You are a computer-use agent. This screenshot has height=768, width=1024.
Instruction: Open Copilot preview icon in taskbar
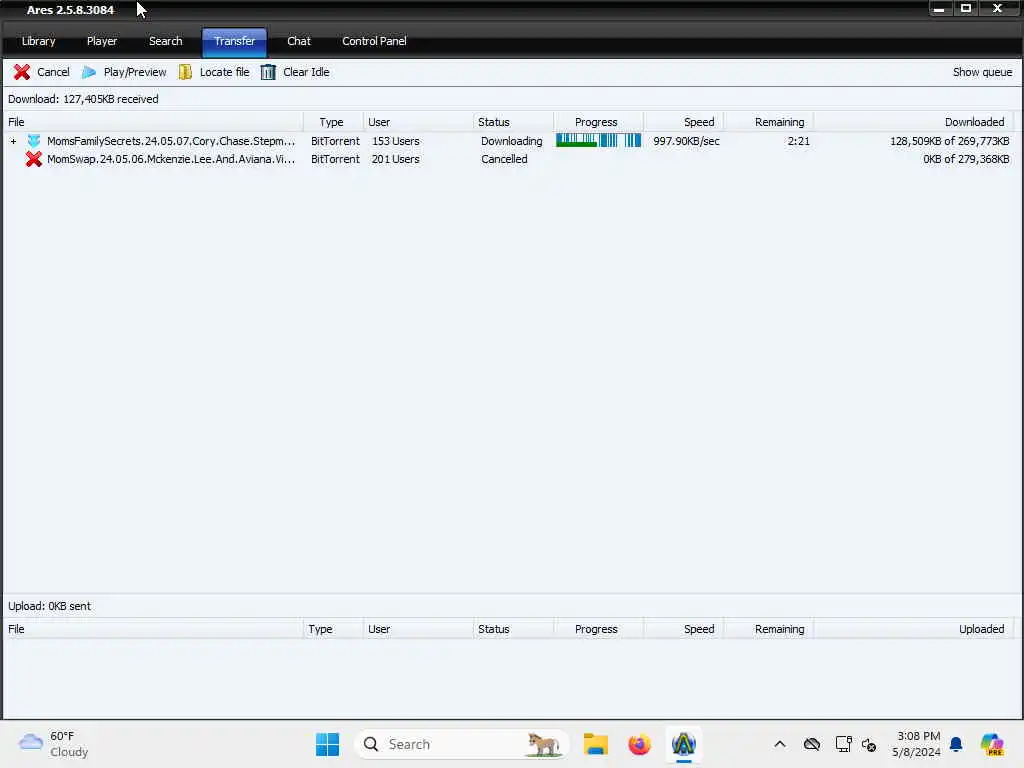[992, 744]
